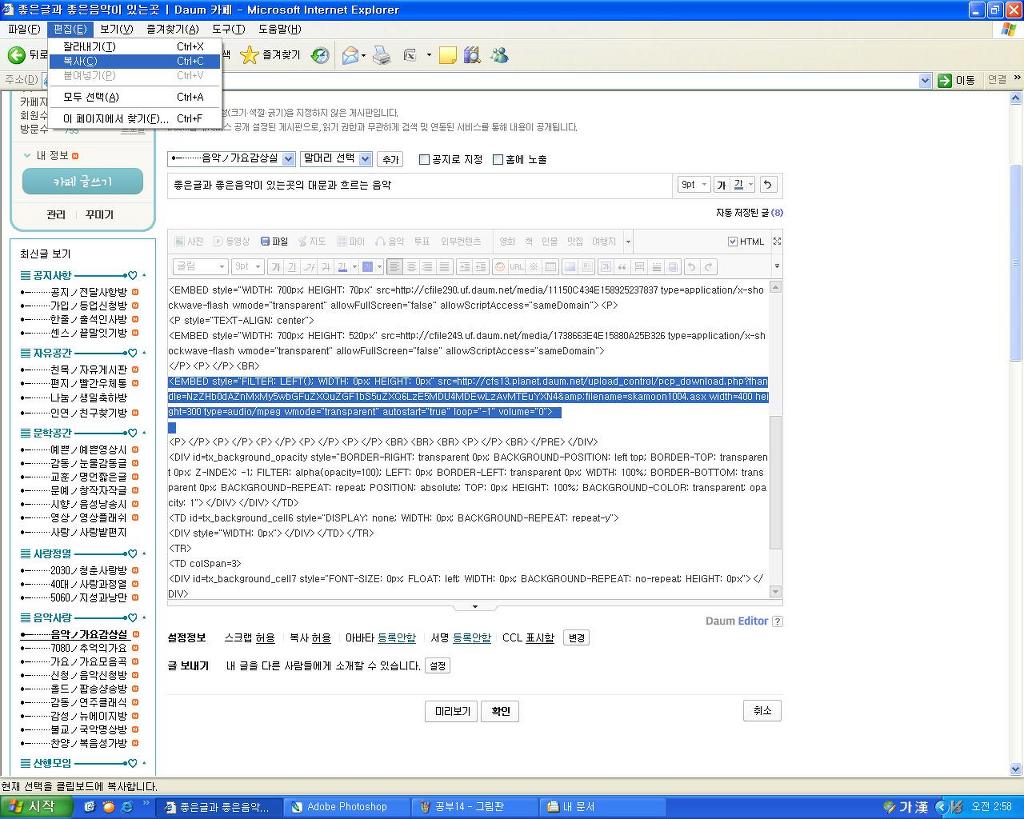Open the 음악/가요감상실 board dropdown
Screen dimensions: 1024x819
point(231,159)
